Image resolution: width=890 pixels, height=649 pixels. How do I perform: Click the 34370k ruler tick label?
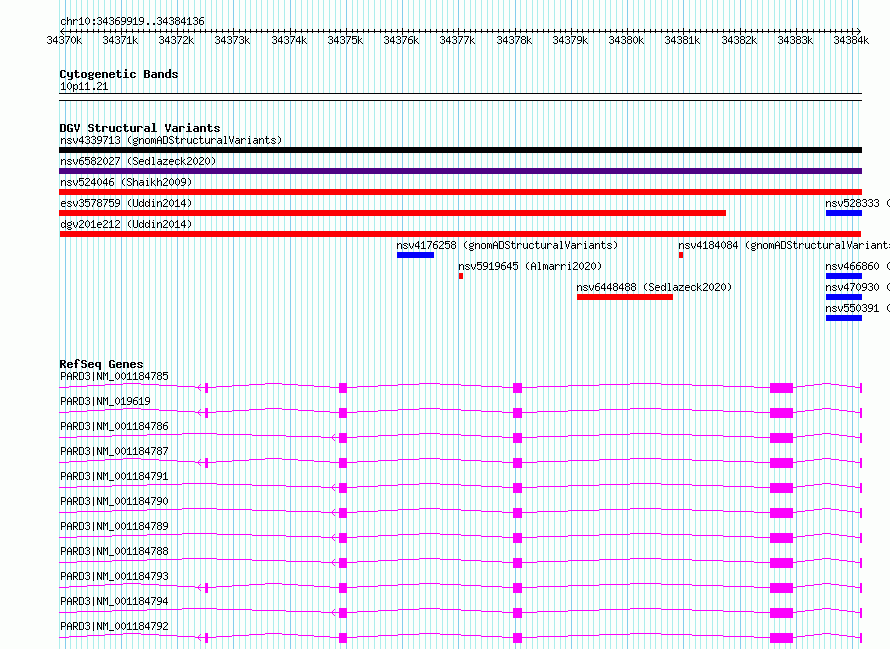coord(64,40)
